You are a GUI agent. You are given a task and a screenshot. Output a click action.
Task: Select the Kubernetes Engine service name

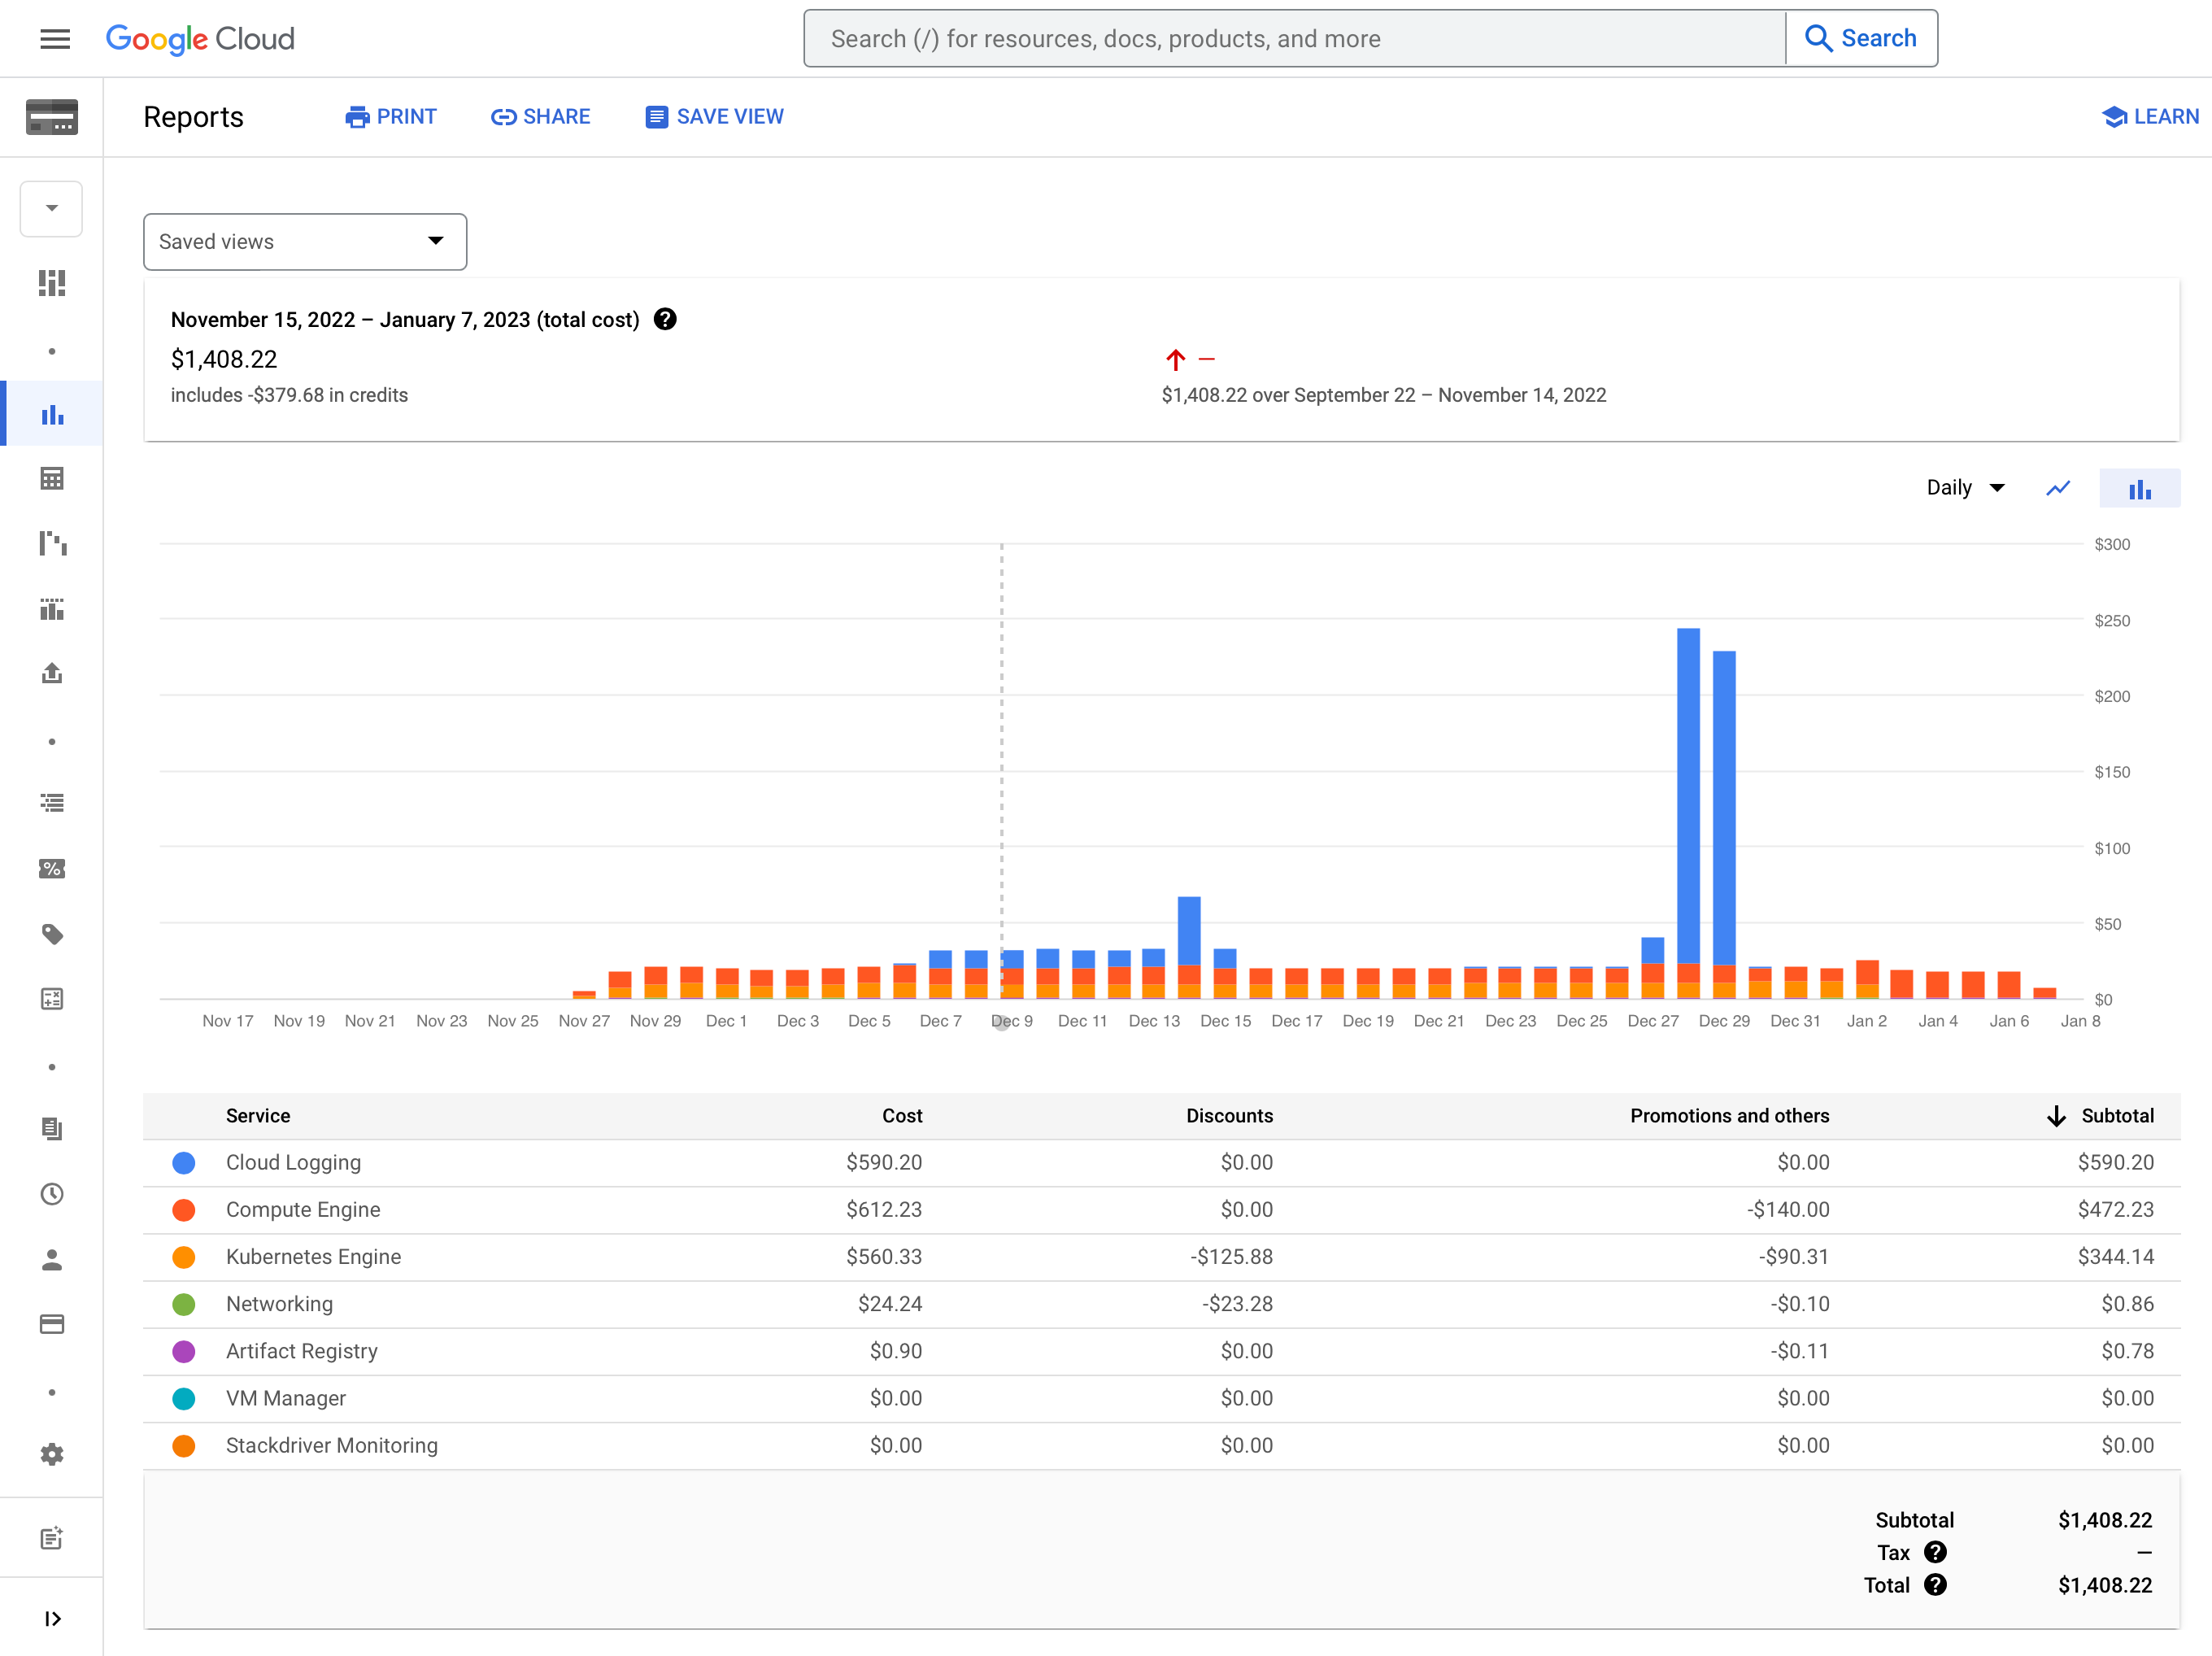click(x=313, y=1257)
